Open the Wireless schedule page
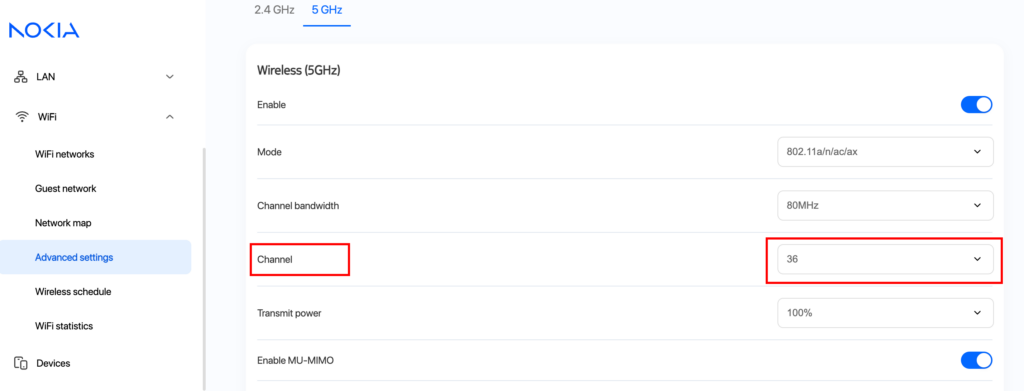The height and width of the screenshot is (391, 1024). pyautogui.click(x=73, y=292)
